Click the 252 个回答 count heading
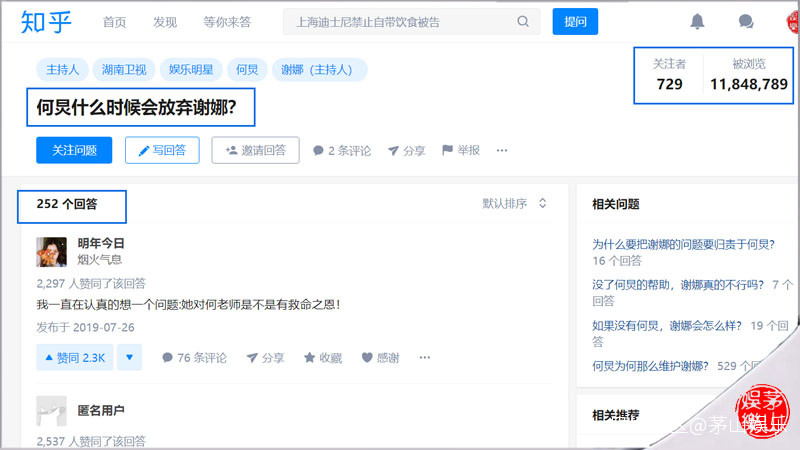800x450 pixels. click(x=67, y=204)
